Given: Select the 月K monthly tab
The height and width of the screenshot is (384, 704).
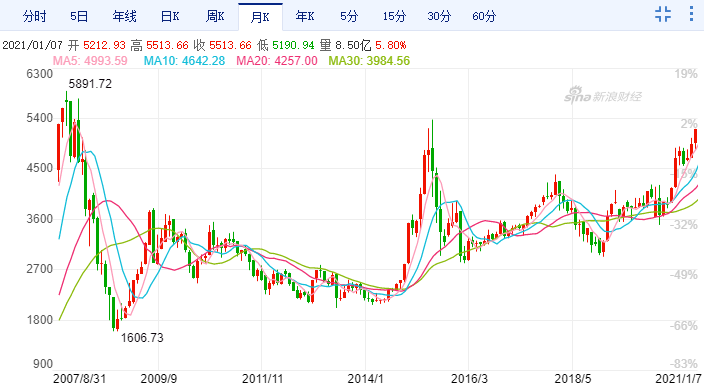Looking at the screenshot, I should pos(260,17).
